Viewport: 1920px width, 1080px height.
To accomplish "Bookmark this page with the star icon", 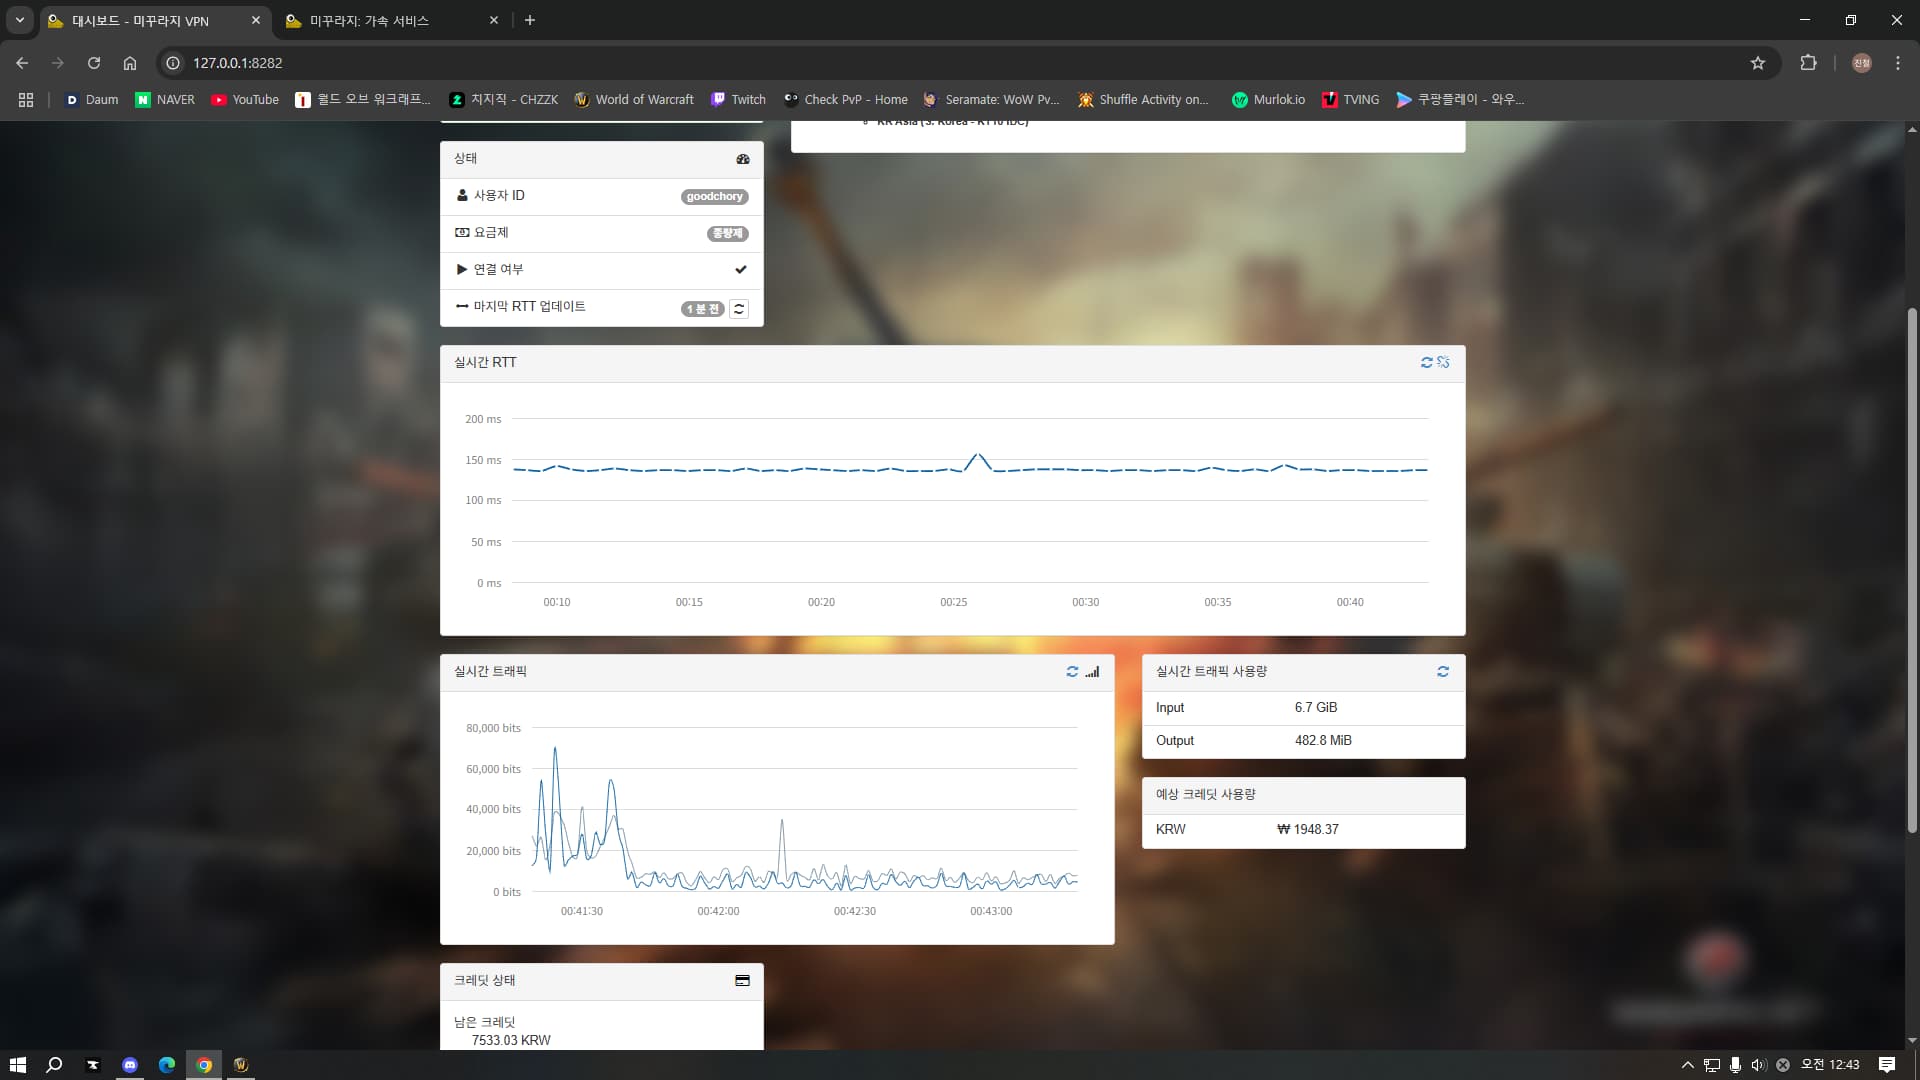I will click(x=1758, y=63).
